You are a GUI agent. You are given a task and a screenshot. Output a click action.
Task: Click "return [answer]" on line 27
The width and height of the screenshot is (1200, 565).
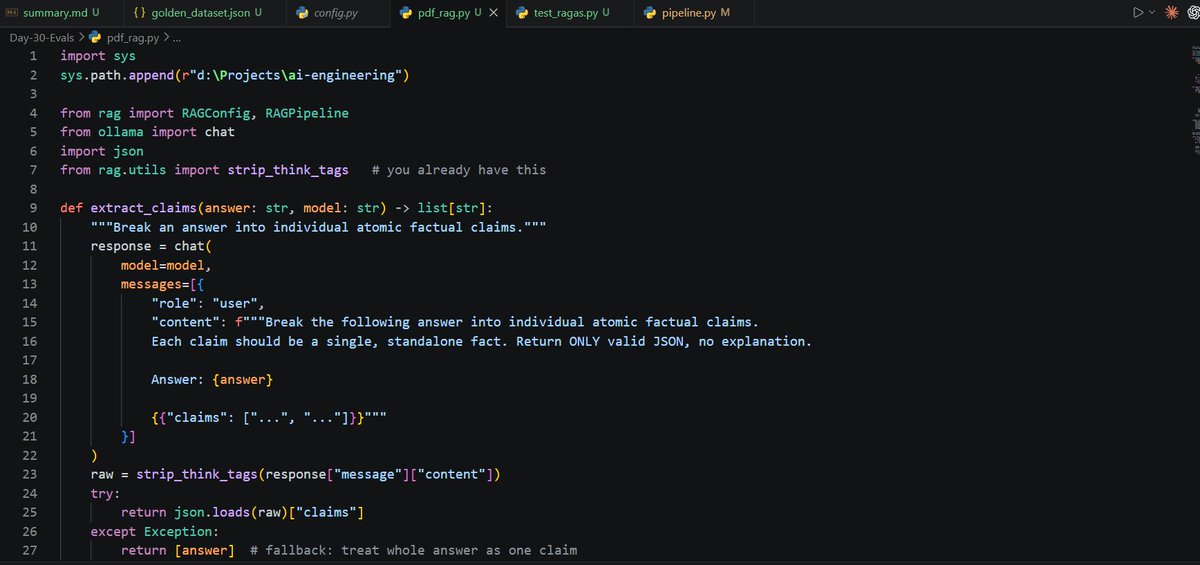[x=178, y=550]
